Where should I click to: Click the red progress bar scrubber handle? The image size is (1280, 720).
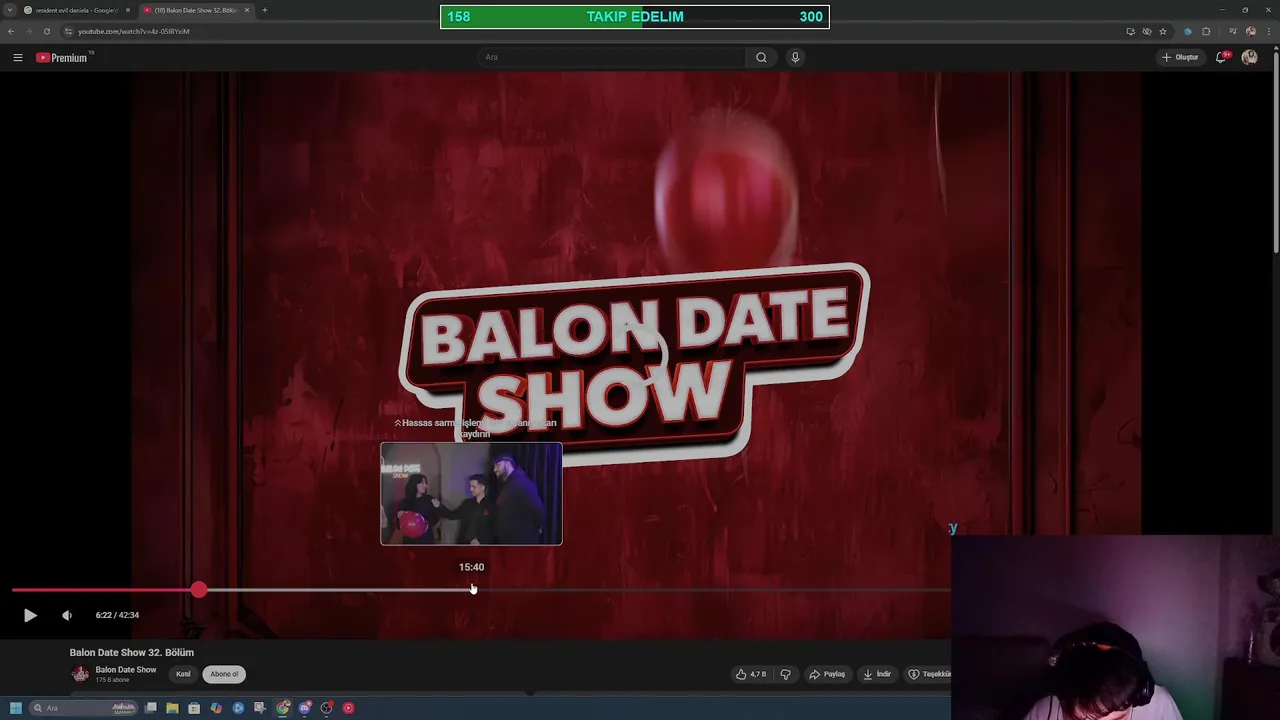click(x=199, y=590)
